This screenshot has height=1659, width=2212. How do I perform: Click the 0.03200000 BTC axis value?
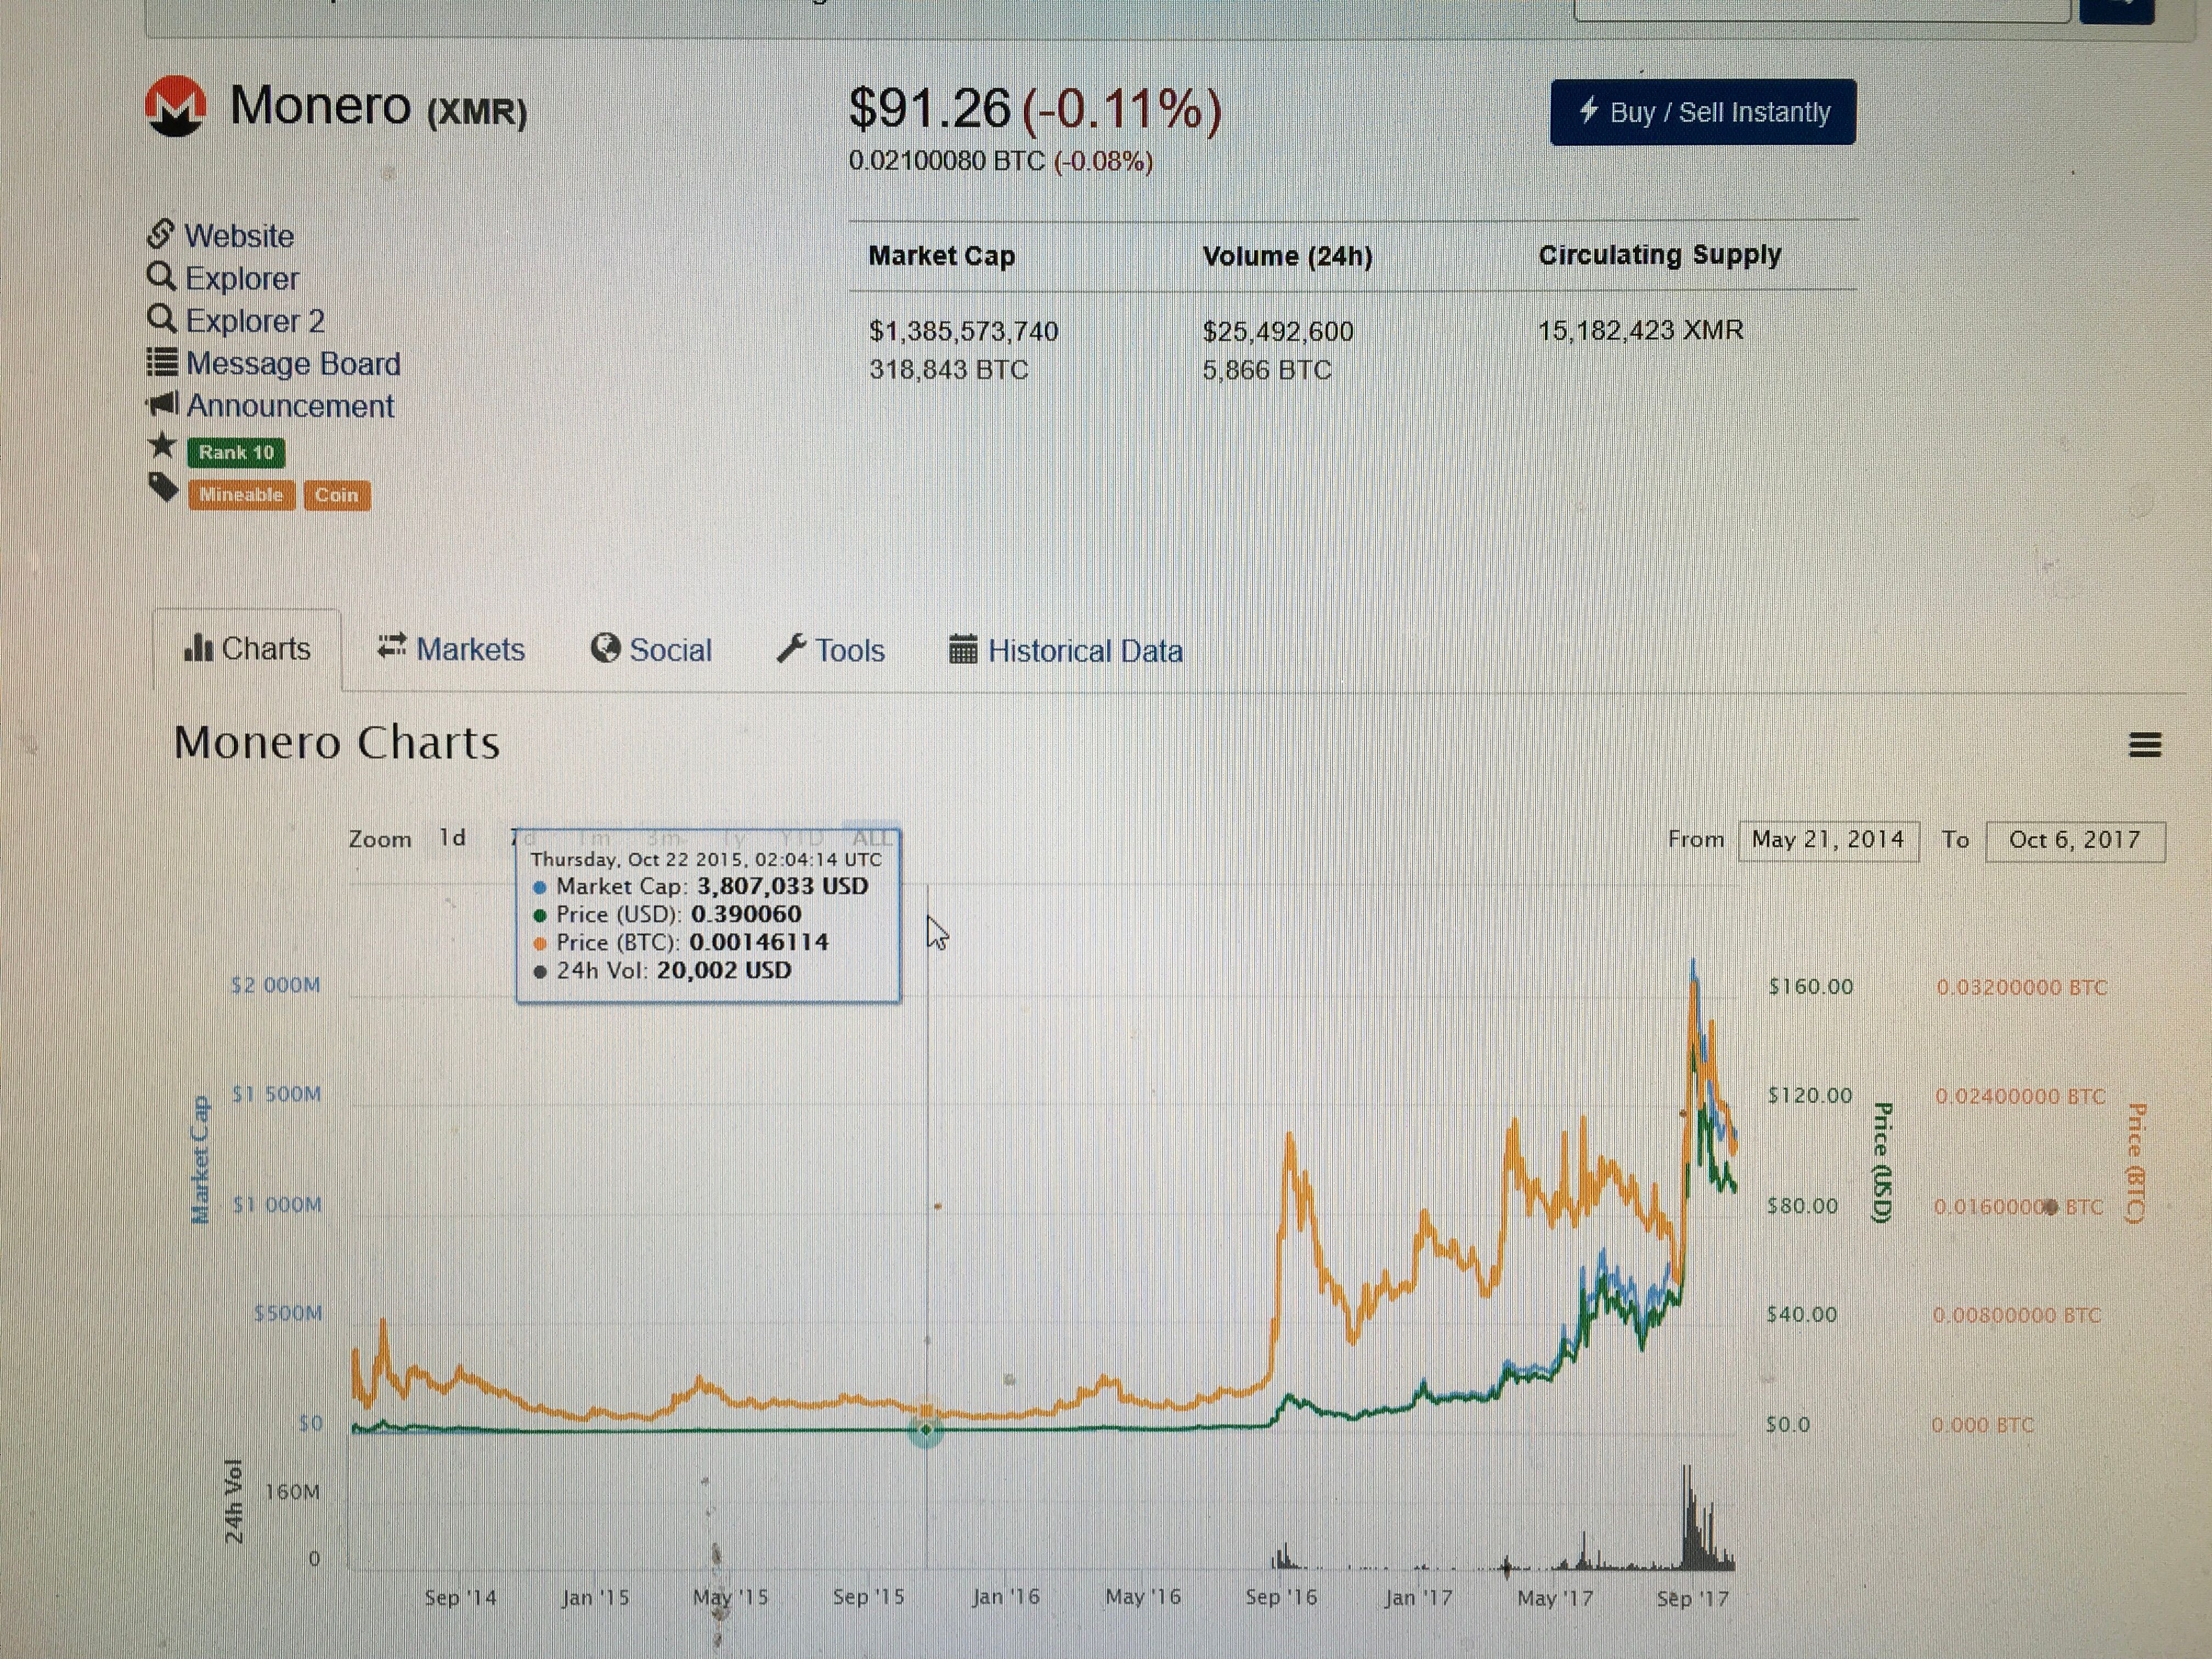click(x=2022, y=988)
